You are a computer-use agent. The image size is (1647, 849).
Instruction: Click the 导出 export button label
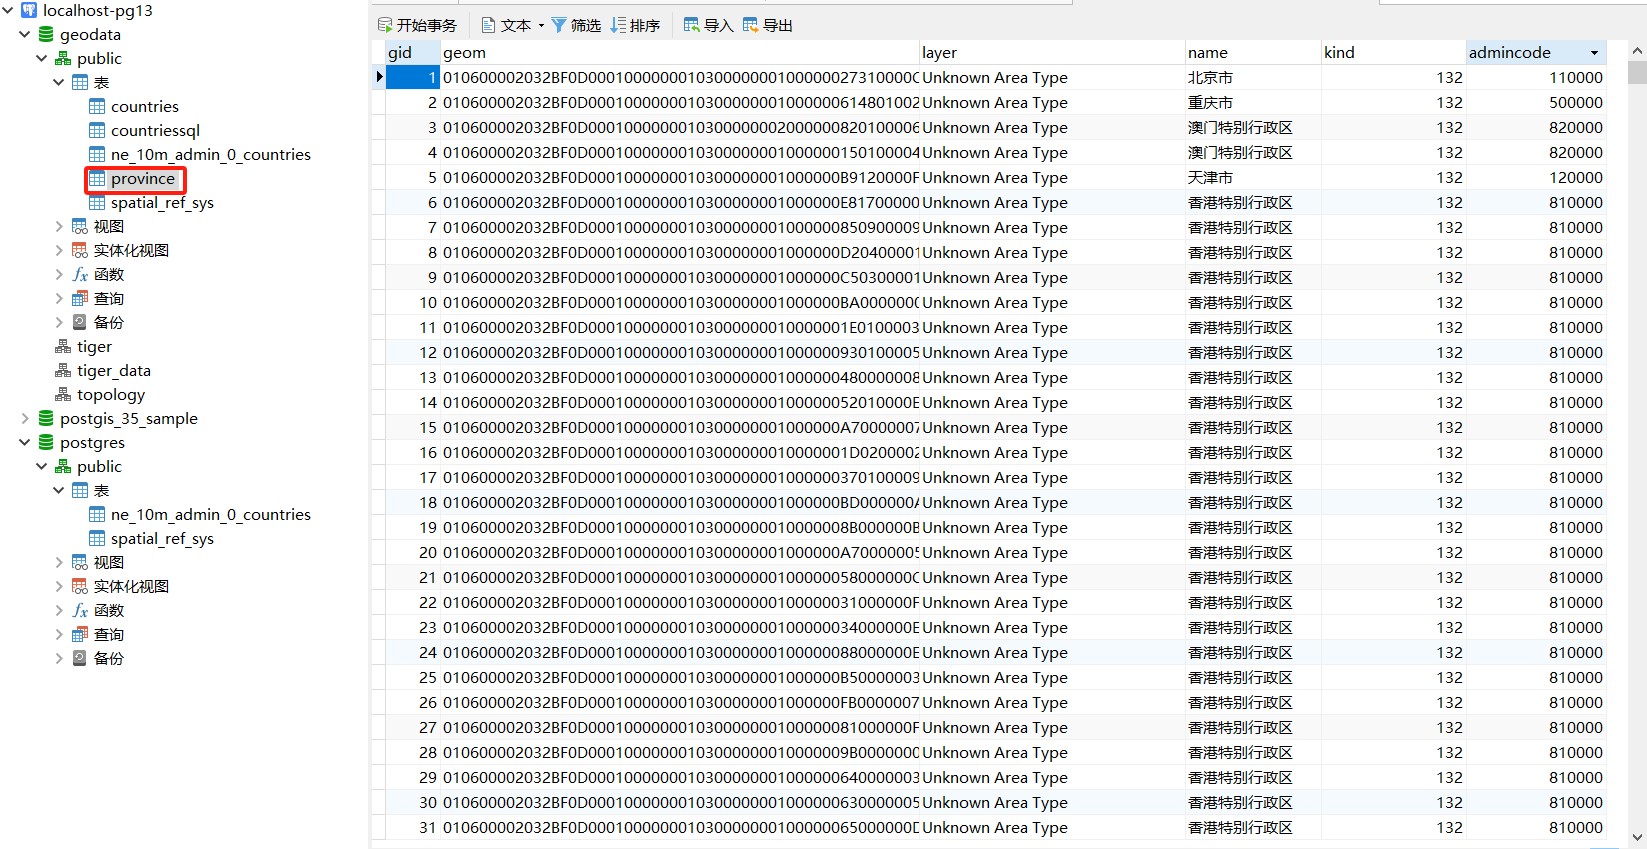click(778, 25)
